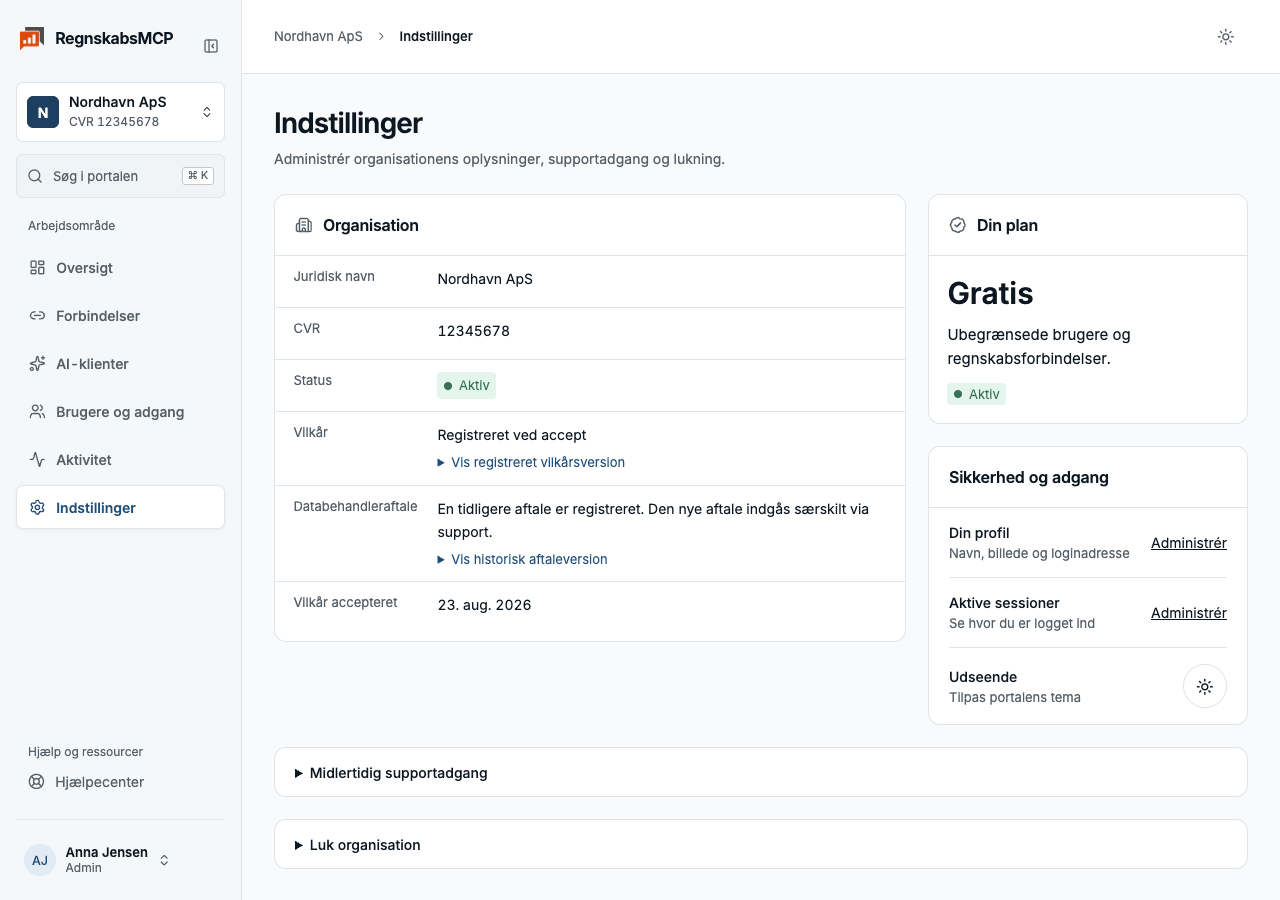Image resolution: width=1280 pixels, height=900 pixels.
Task: Open Forbindelser from the sidebar
Action: tap(120, 316)
